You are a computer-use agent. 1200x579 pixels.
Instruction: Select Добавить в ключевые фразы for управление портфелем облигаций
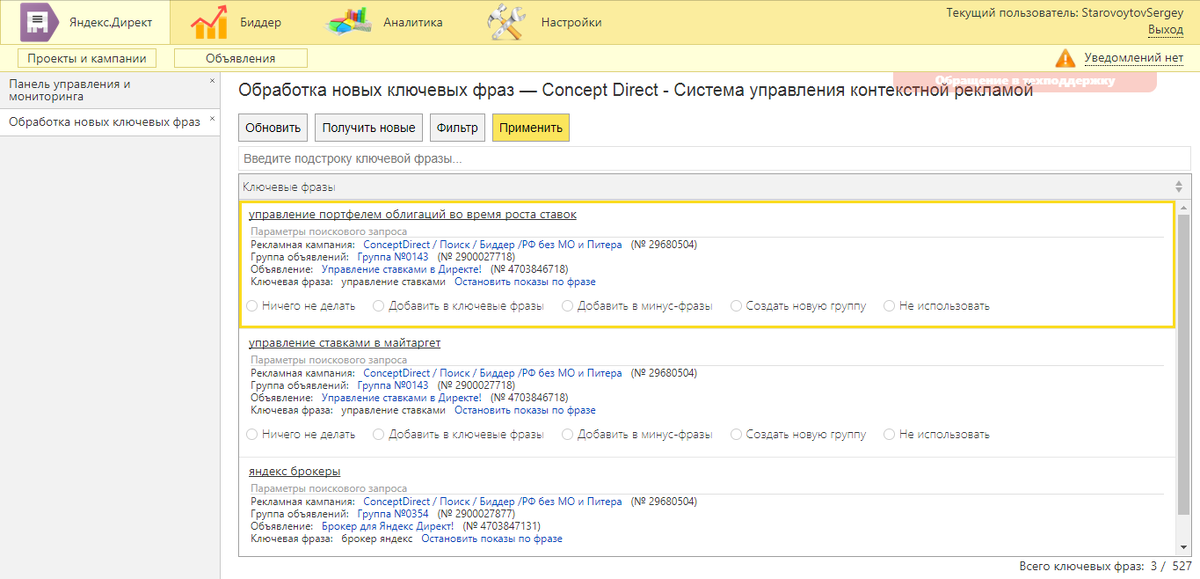pos(379,306)
